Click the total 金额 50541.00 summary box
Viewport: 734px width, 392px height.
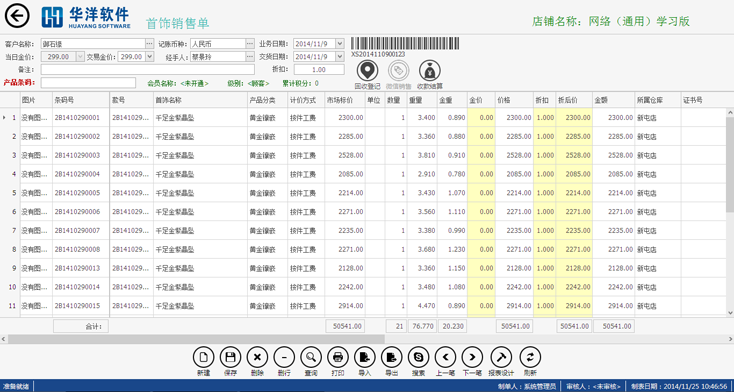click(x=614, y=326)
